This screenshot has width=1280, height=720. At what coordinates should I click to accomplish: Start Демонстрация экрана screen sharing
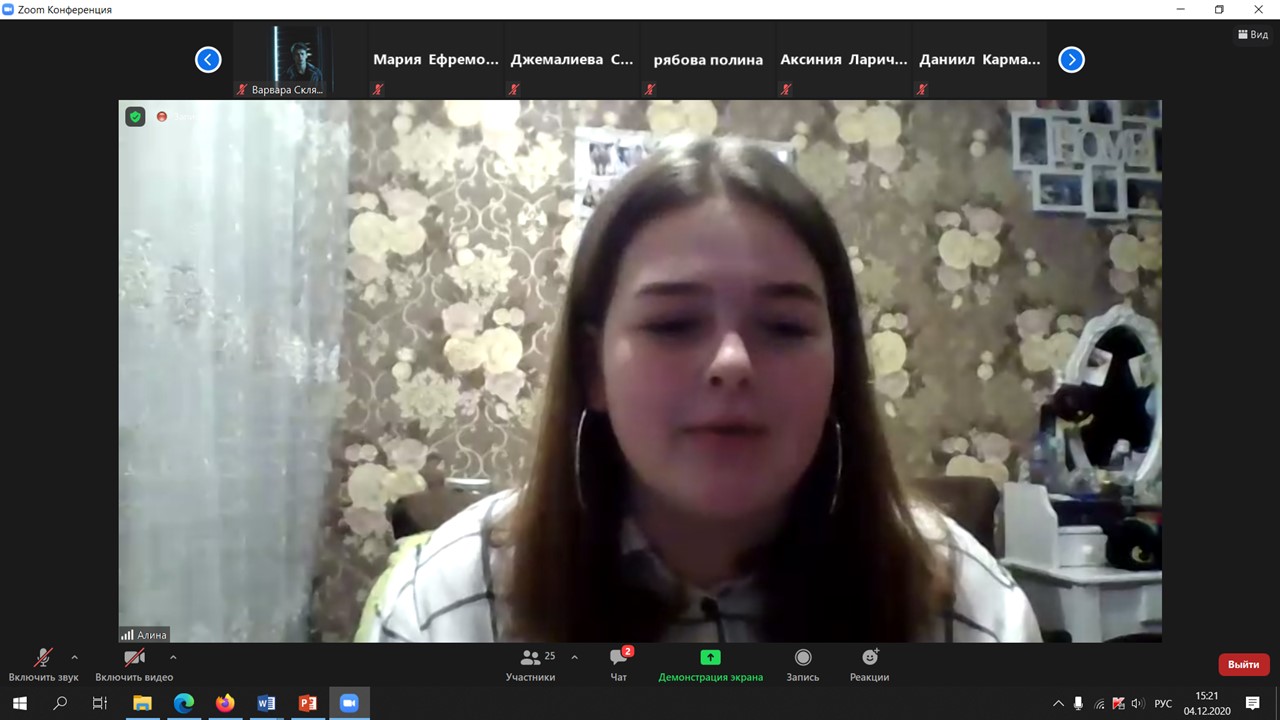pyautogui.click(x=710, y=658)
